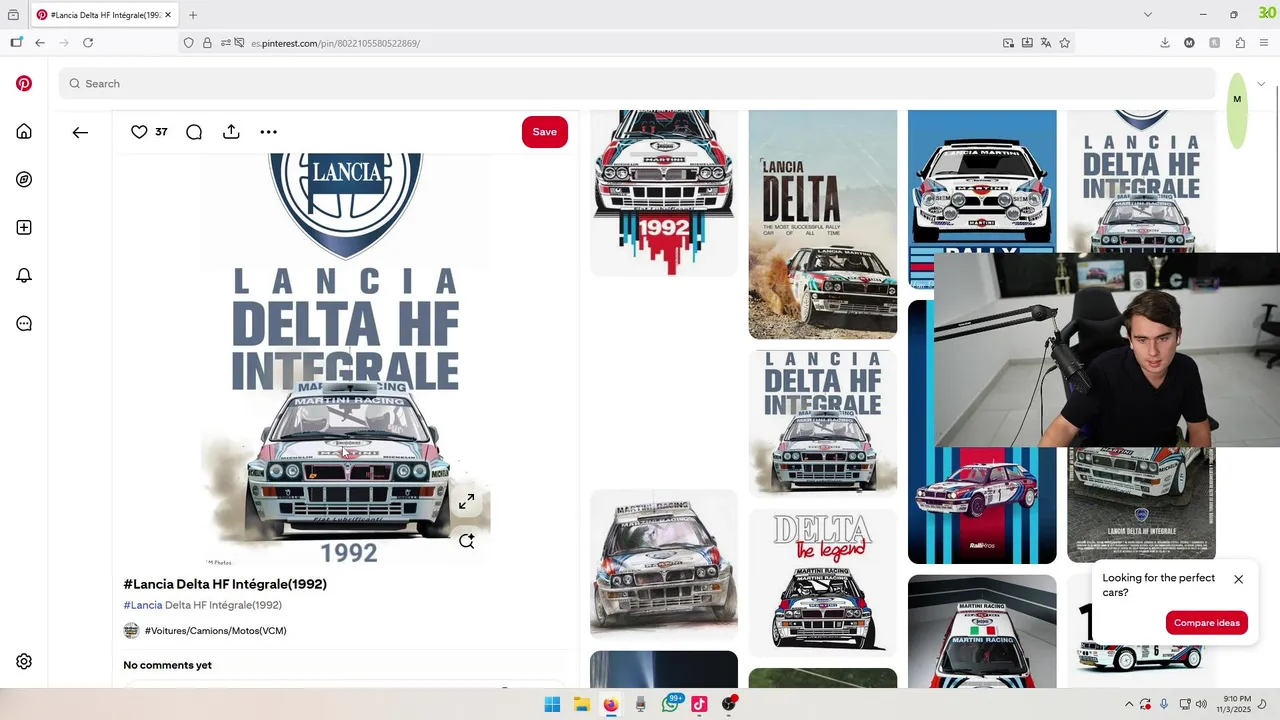
Task: Click the Compare ideas button
Action: click(x=1207, y=623)
